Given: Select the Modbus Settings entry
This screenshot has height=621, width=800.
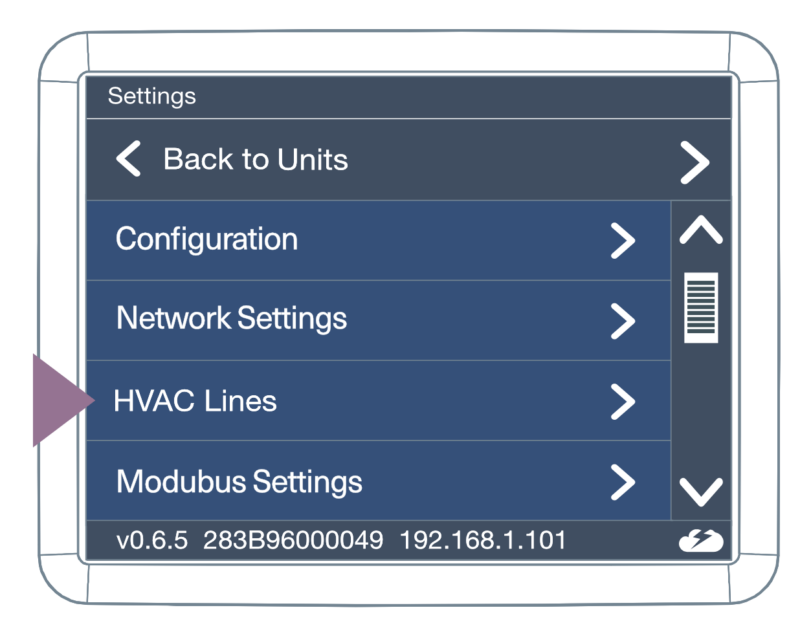Looking at the screenshot, I should tap(239, 481).
